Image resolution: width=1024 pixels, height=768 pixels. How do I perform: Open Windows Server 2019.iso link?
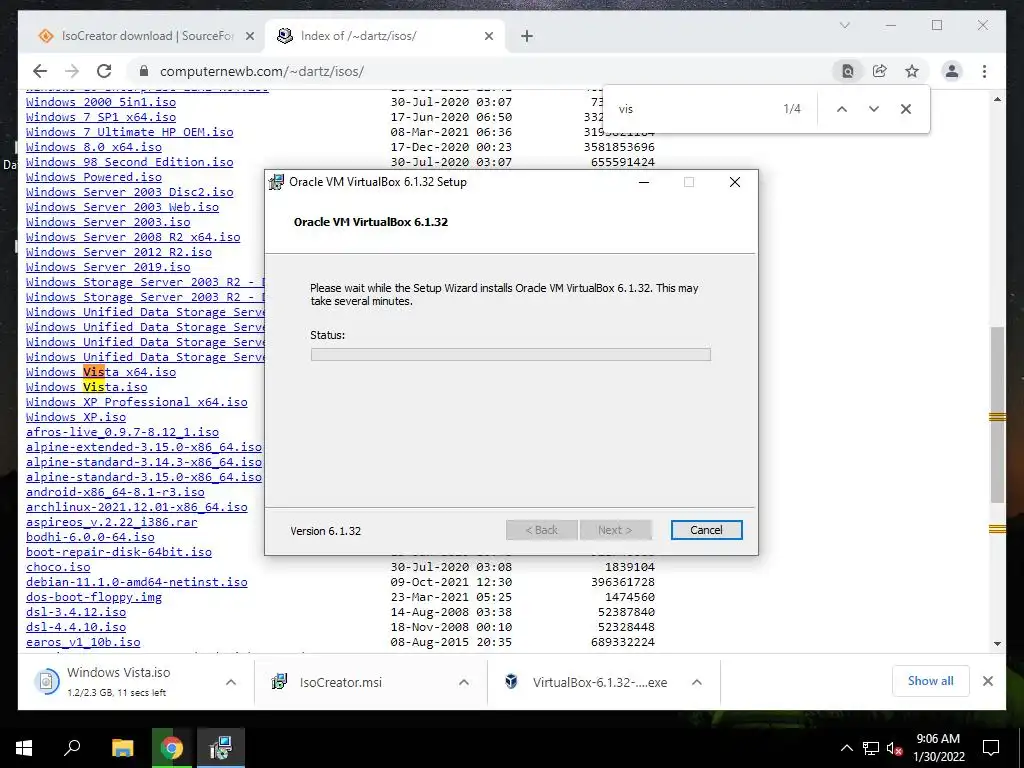(x=108, y=267)
